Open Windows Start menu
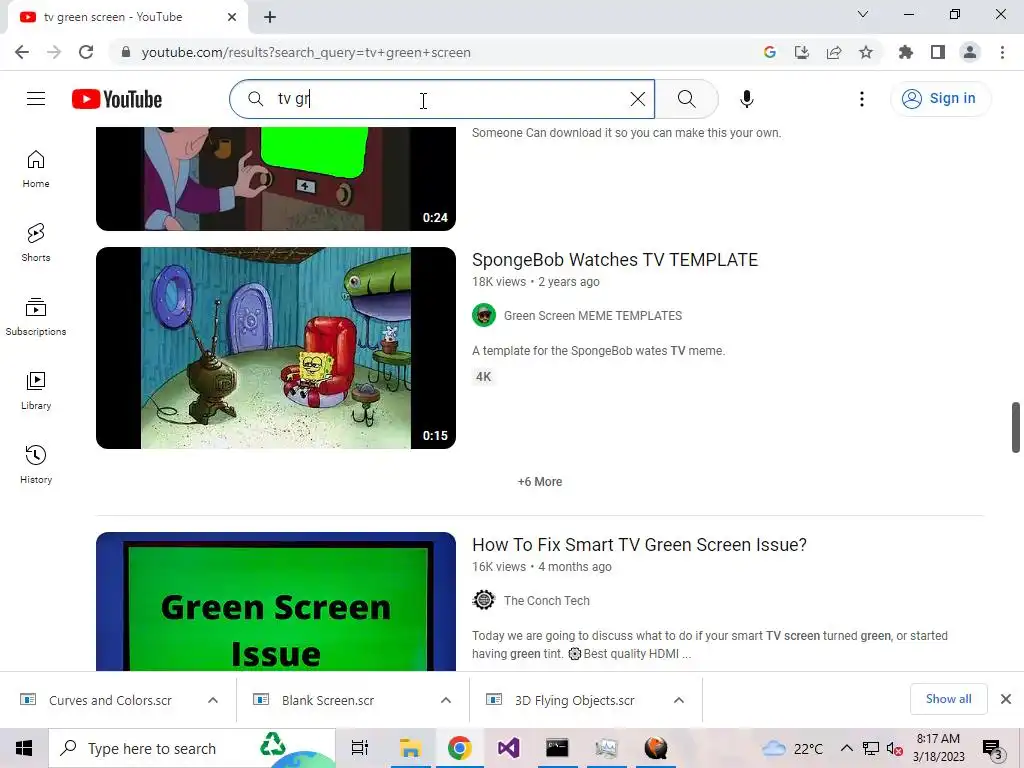This screenshot has height=768, width=1024. 24,748
